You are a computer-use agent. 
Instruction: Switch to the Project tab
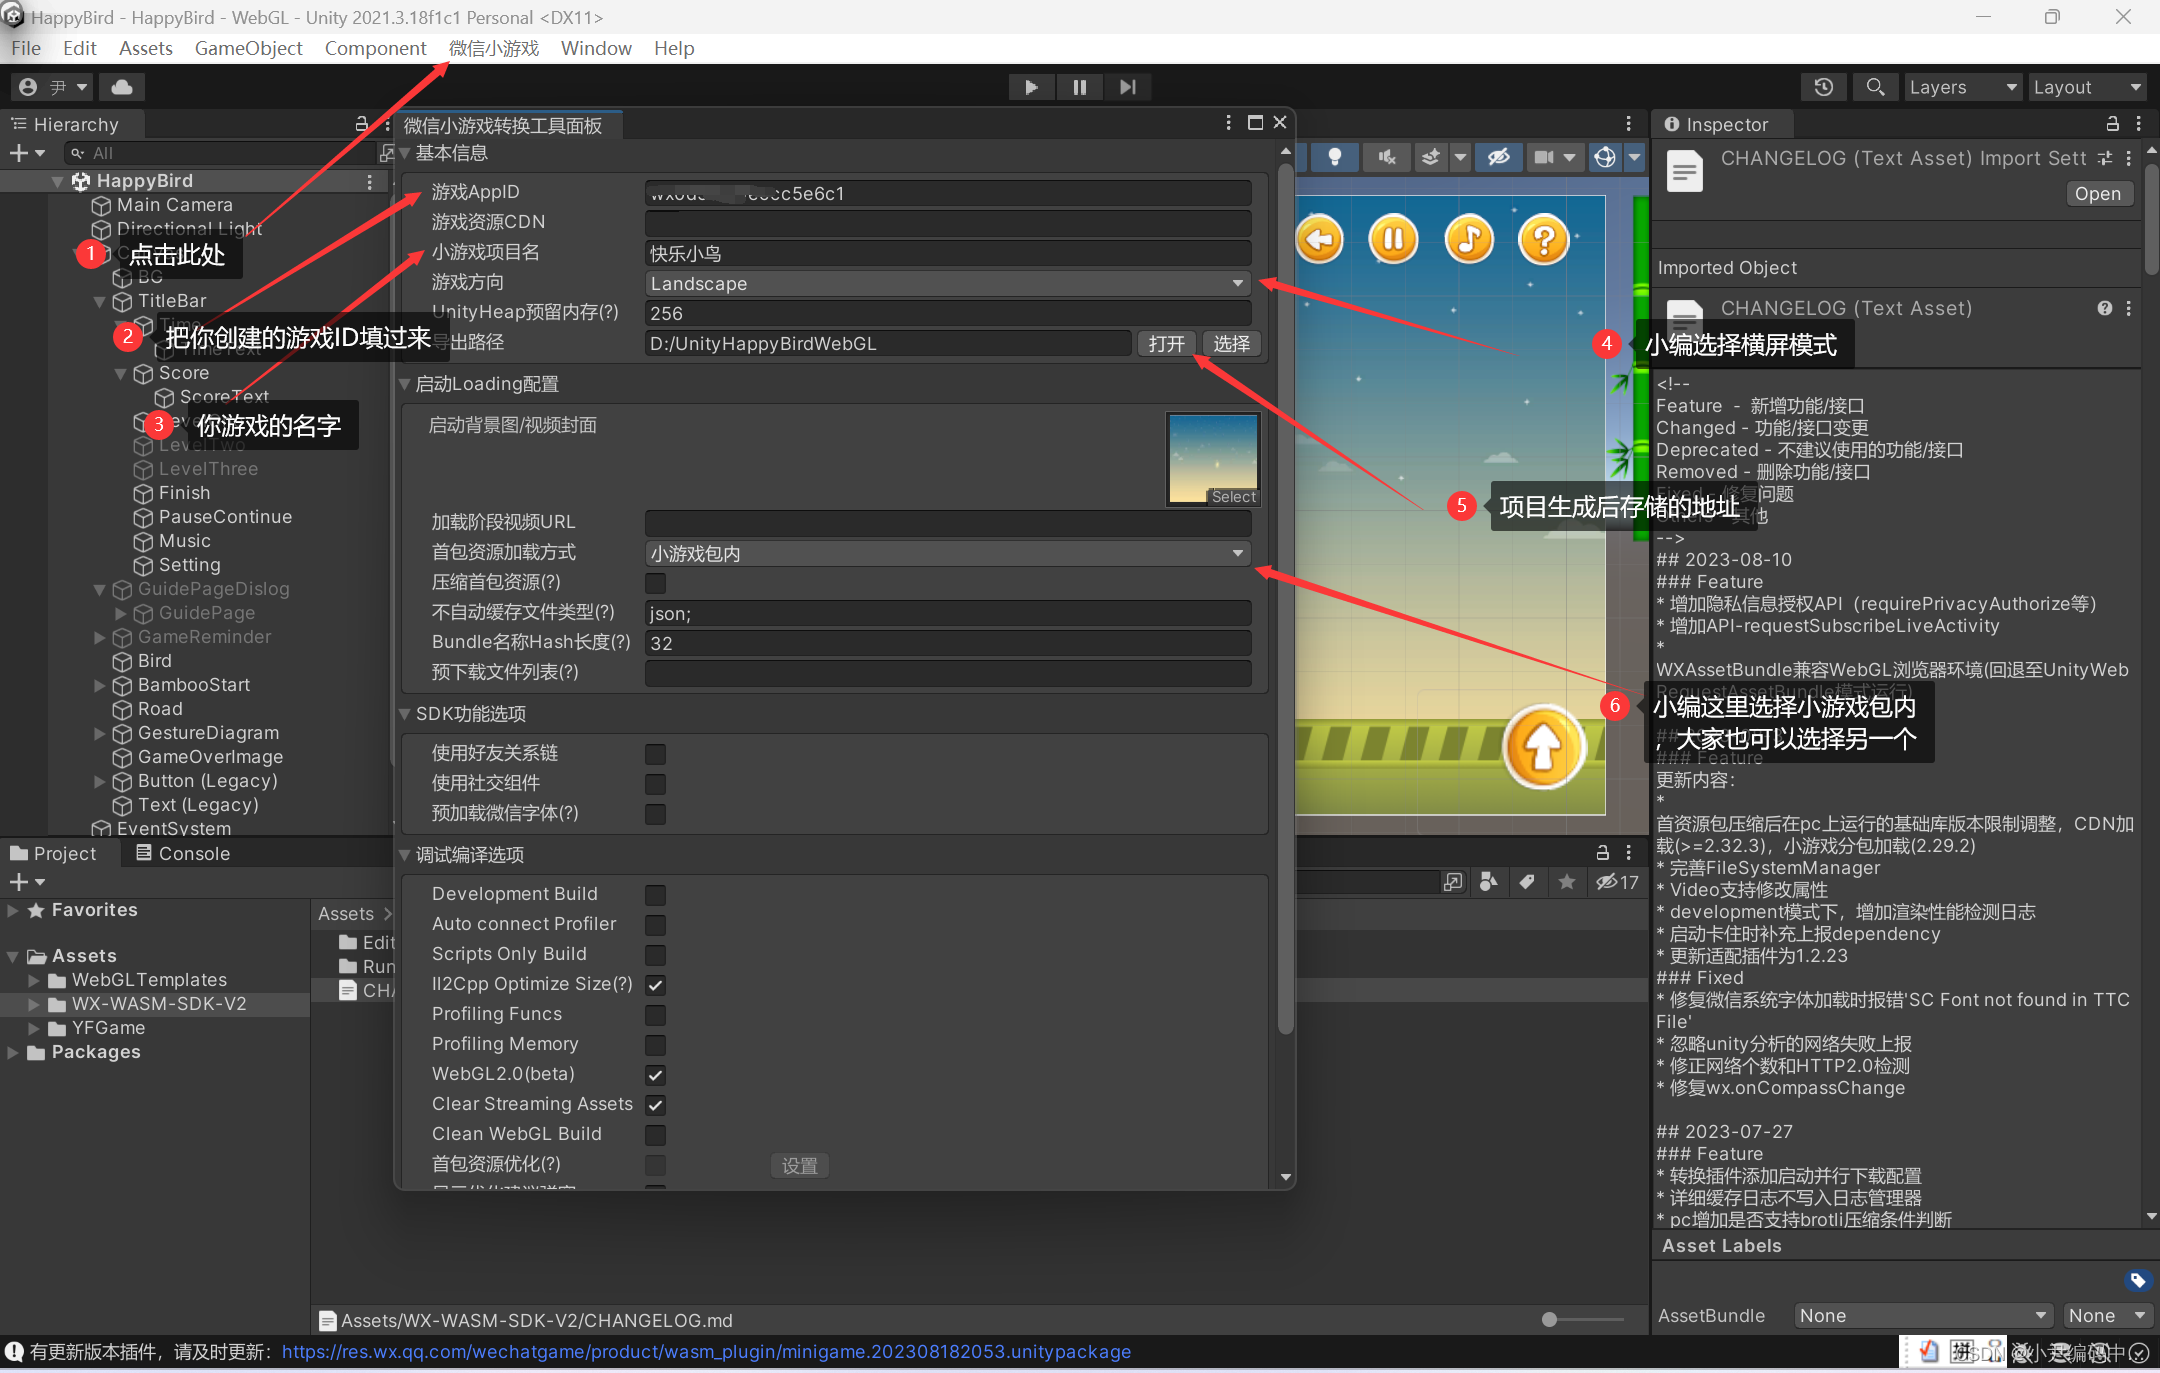54,853
